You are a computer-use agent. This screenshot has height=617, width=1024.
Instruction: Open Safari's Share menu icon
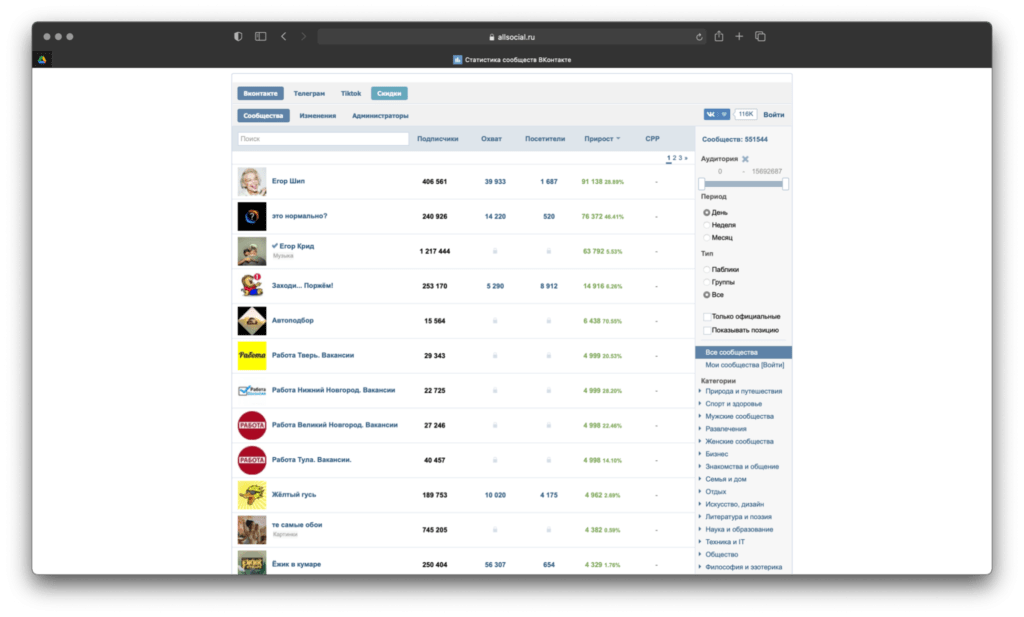point(718,36)
